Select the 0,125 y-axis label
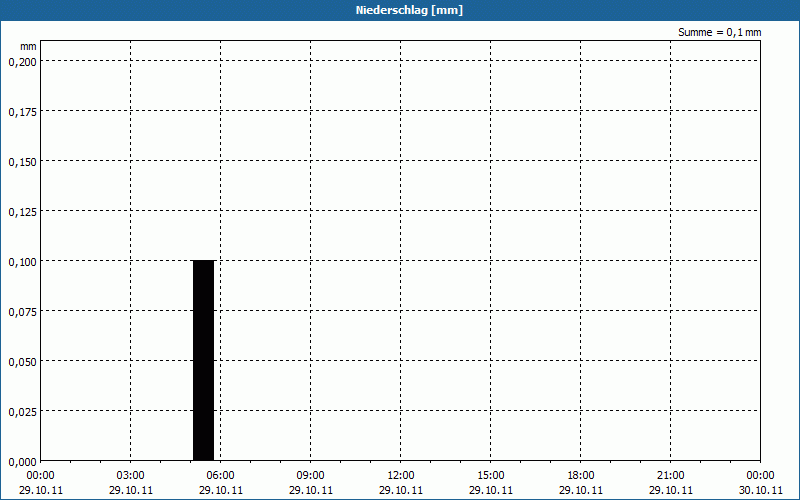The image size is (800, 500). (22, 211)
